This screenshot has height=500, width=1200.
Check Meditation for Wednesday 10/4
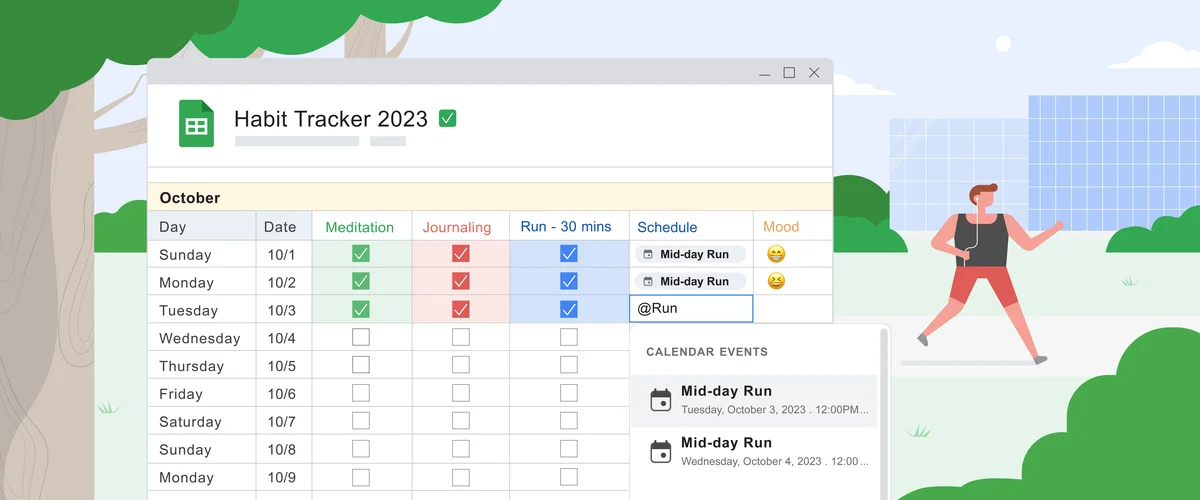tap(361, 337)
